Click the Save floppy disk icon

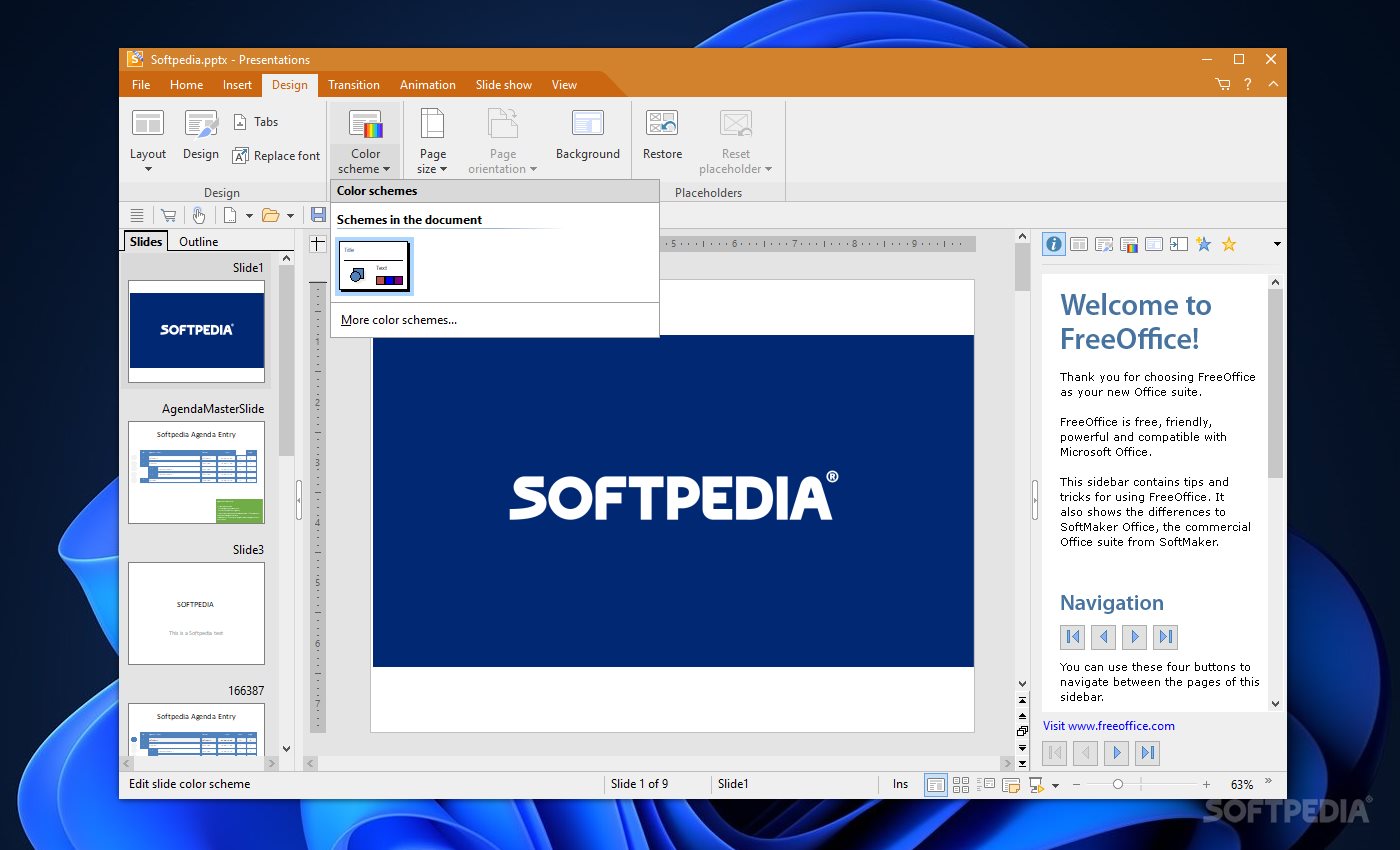(318, 215)
